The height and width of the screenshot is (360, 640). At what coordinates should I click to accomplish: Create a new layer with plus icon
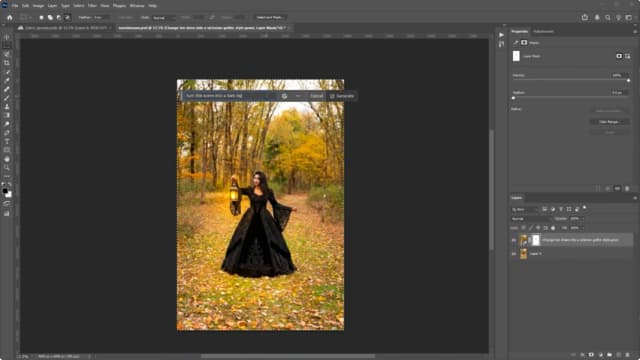coord(619,355)
